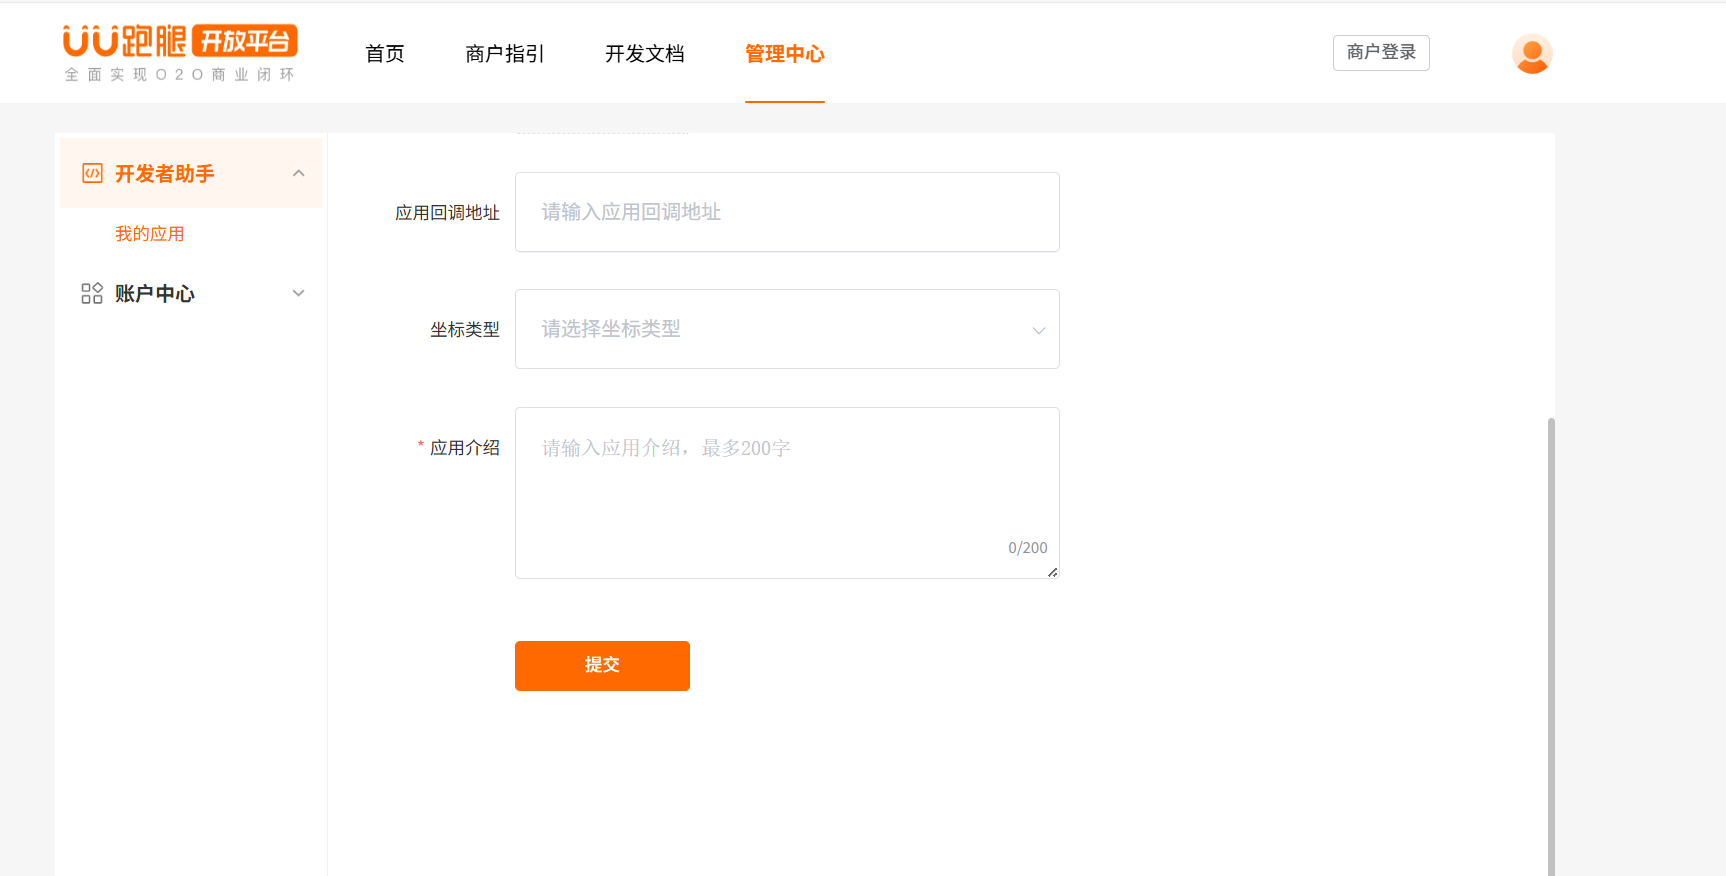Viewport: 1726px width, 876px height.
Task: Click the vertical page scrollbar
Action: (x=1551, y=646)
